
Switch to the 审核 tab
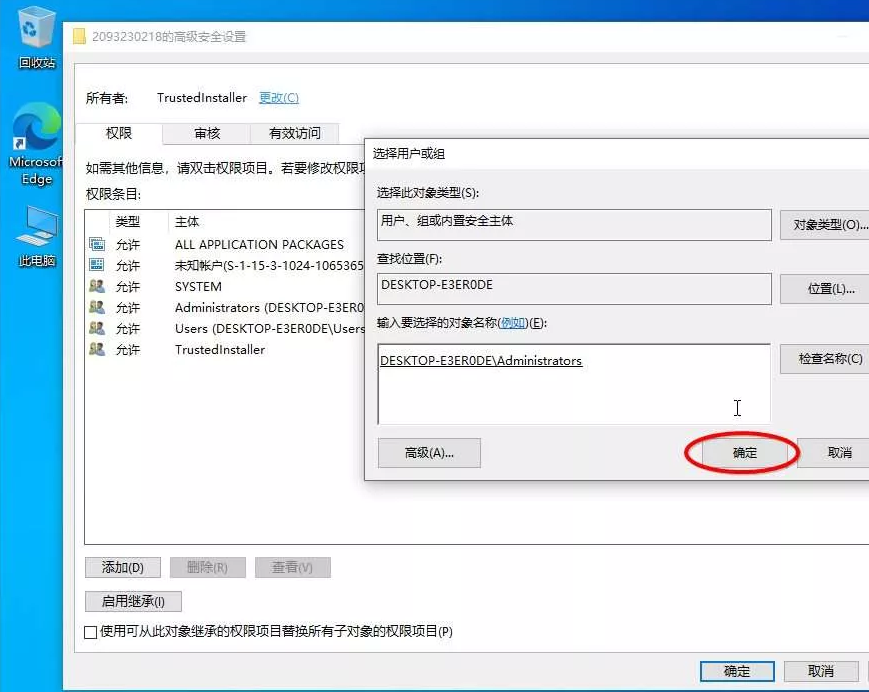[x=207, y=133]
